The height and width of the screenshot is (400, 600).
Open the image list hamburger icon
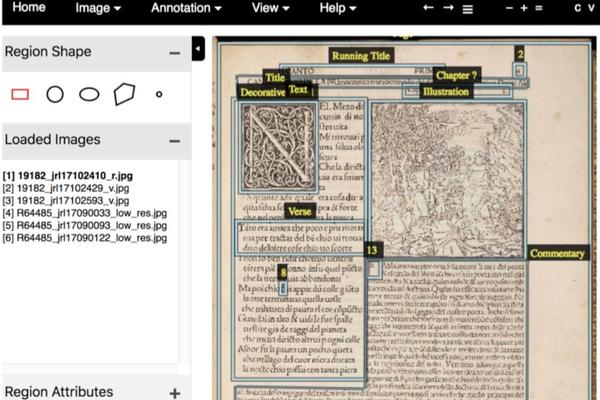click(468, 9)
